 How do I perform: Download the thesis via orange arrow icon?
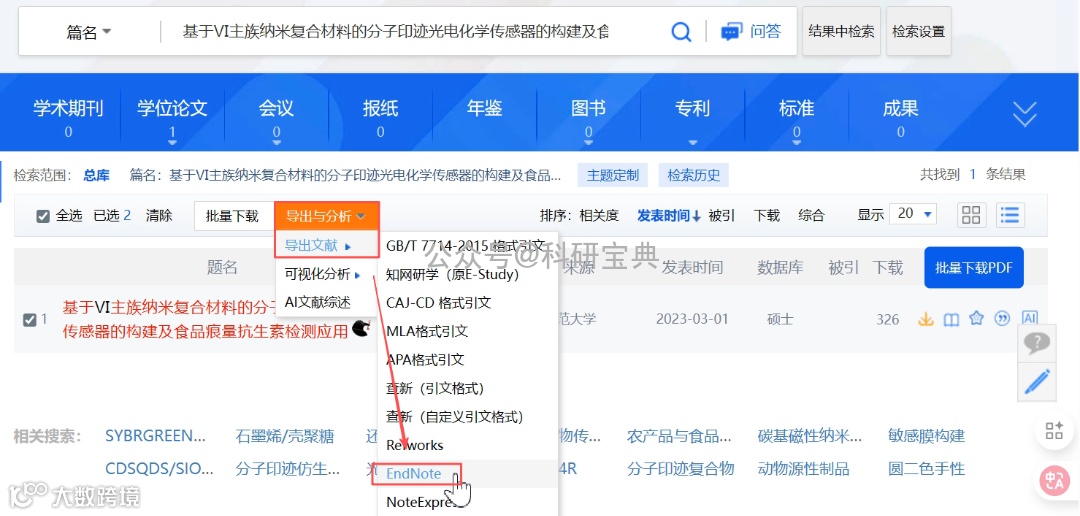926,319
